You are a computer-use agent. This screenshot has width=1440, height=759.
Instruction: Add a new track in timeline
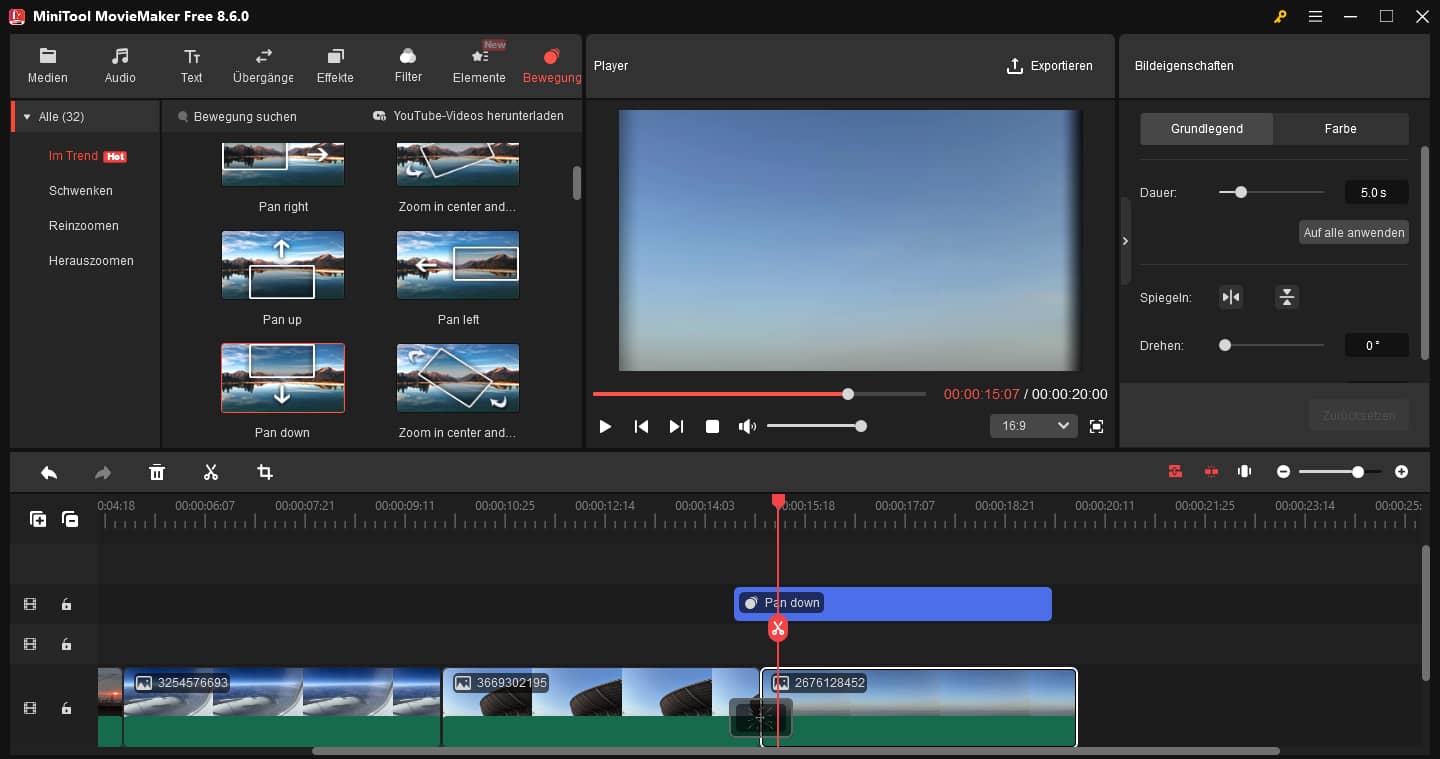point(38,519)
